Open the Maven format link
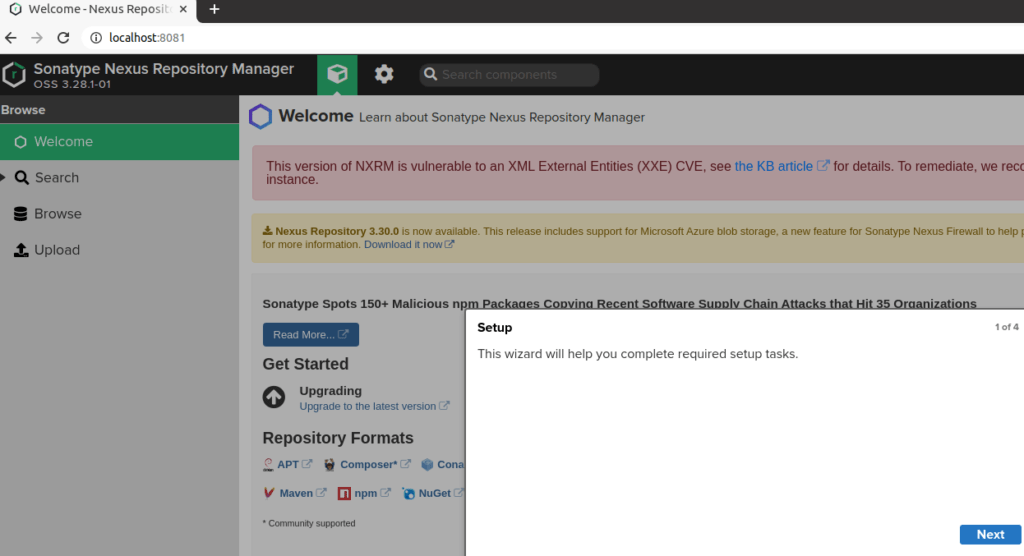 pos(296,493)
